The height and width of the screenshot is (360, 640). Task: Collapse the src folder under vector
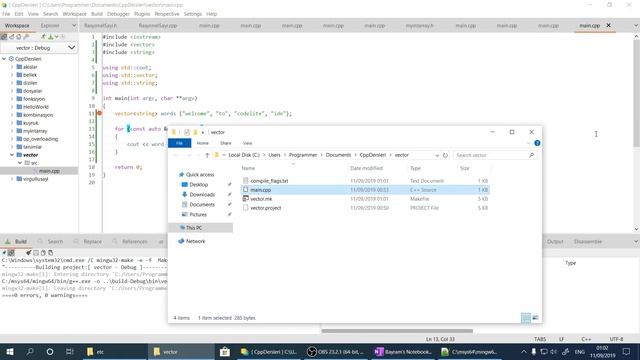click(20, 163)
